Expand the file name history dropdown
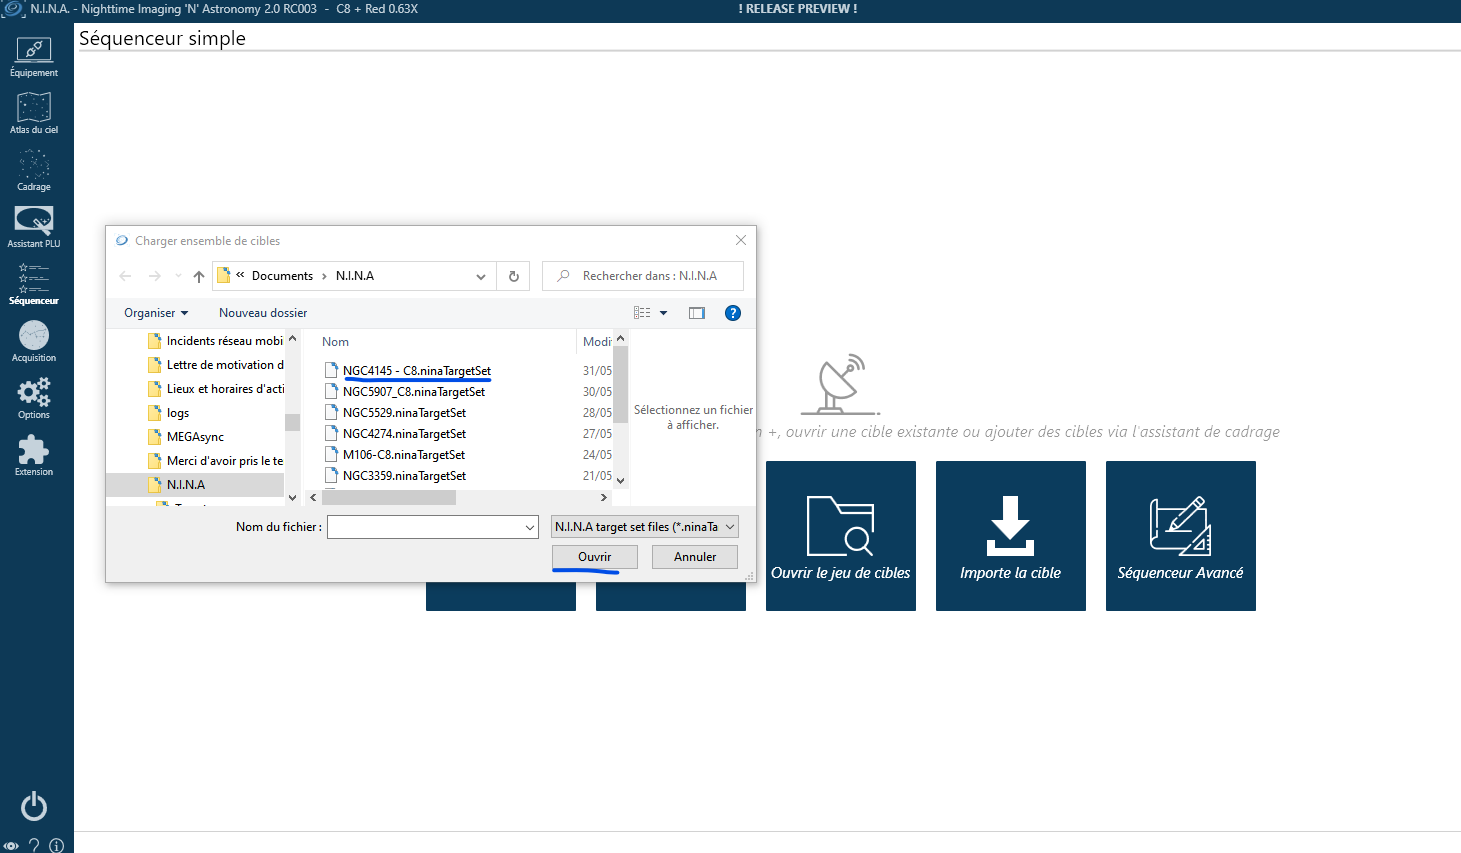 pyautogui.click(x=530, y=527)
